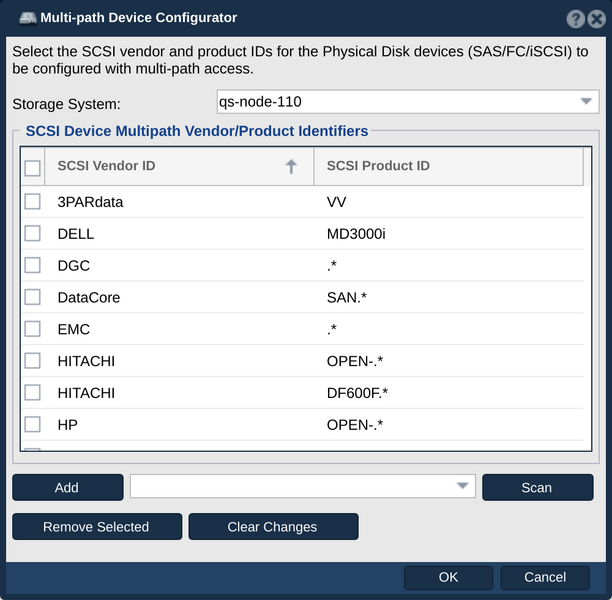The image size is (612, 600).
Task: Open the help icon in title bar
Action: (575, 19)
